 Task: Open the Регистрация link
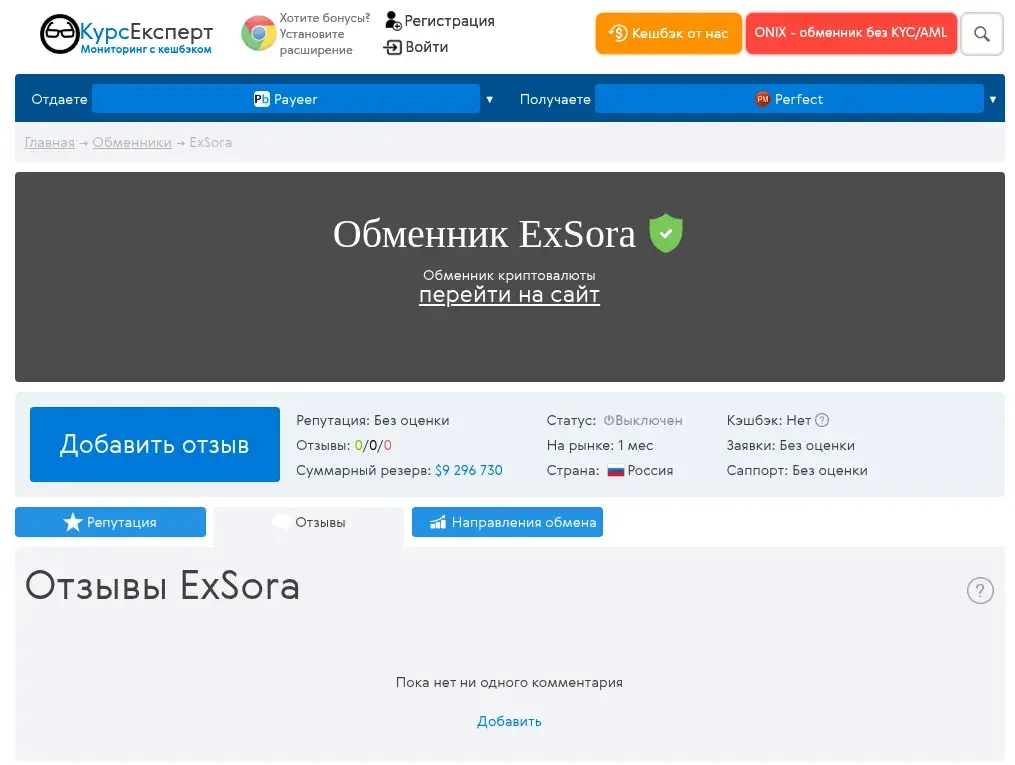pos(449,21)
